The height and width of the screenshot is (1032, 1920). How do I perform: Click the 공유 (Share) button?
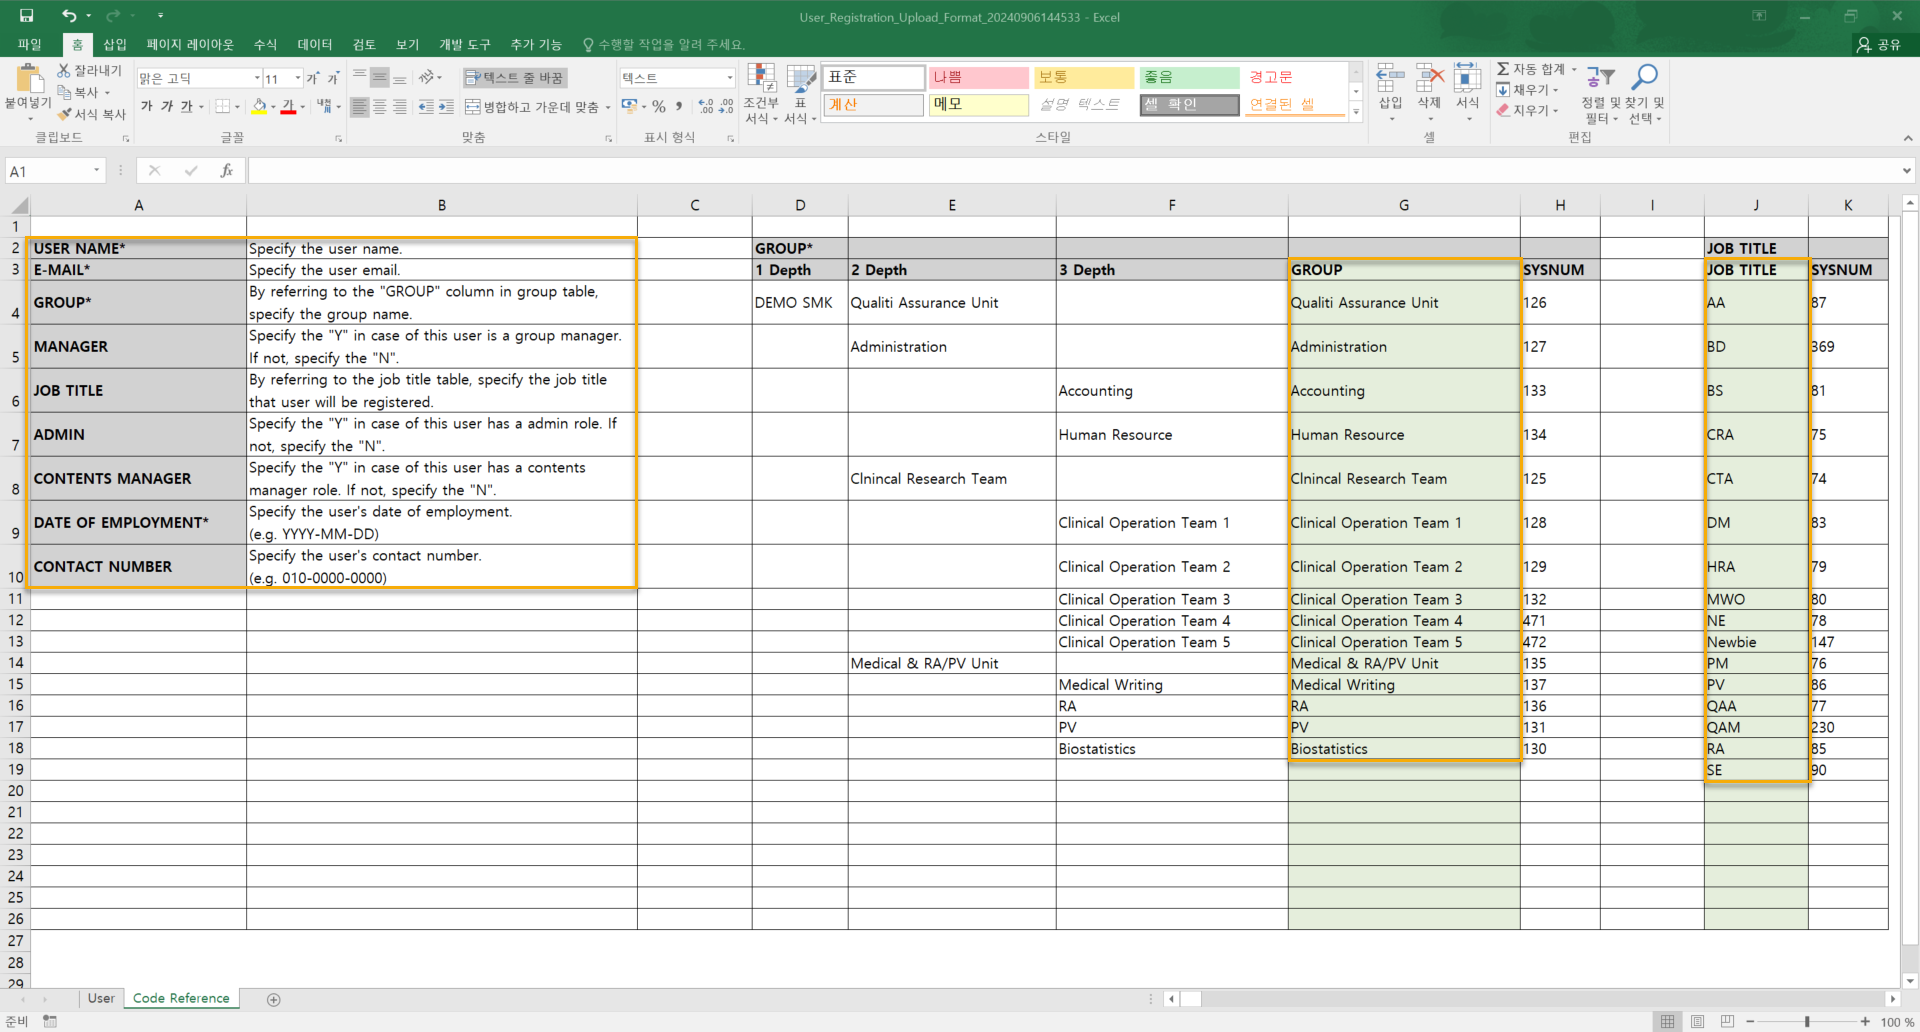pyautogui.click(x=1878, y=44)
